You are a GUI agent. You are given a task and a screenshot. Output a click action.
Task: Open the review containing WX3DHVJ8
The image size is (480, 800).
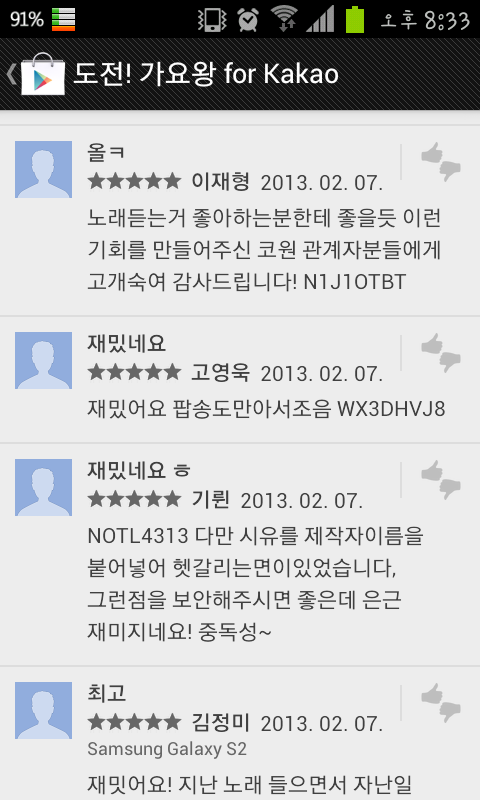click(240, 380)
